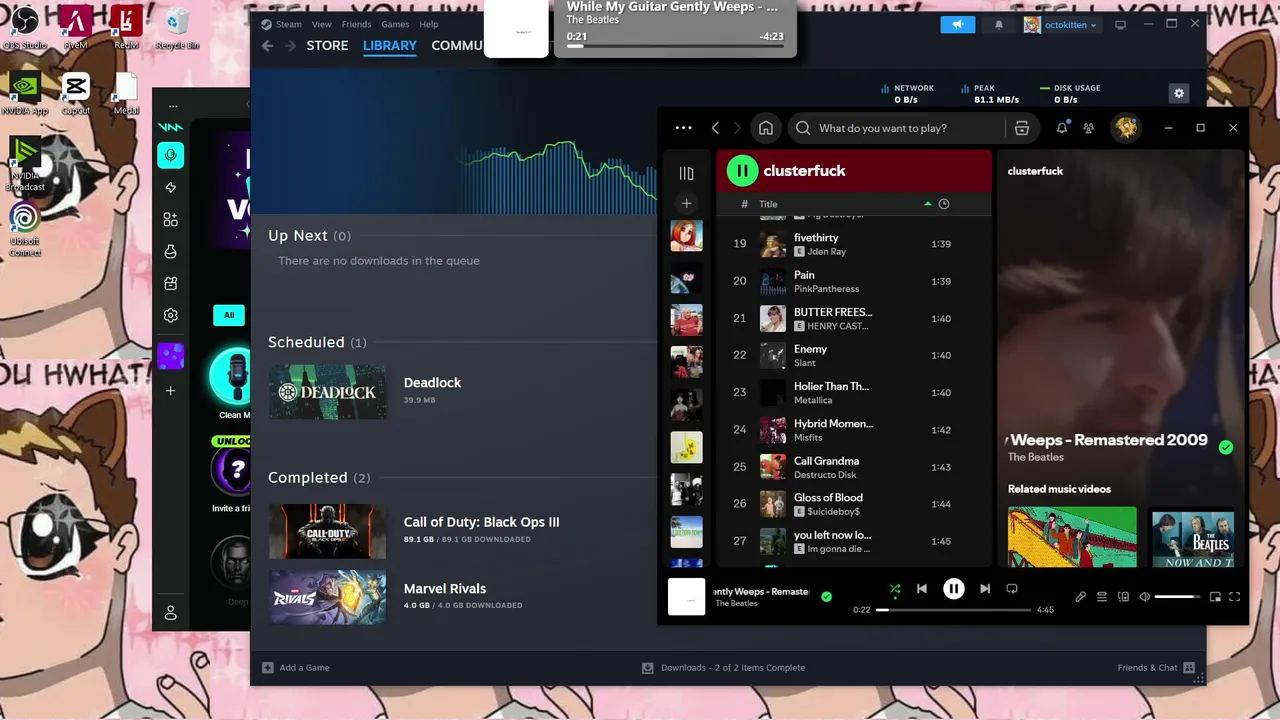Open Spotify notifications bell
The image size is (1280, 720).
[x=1062, y=128]
